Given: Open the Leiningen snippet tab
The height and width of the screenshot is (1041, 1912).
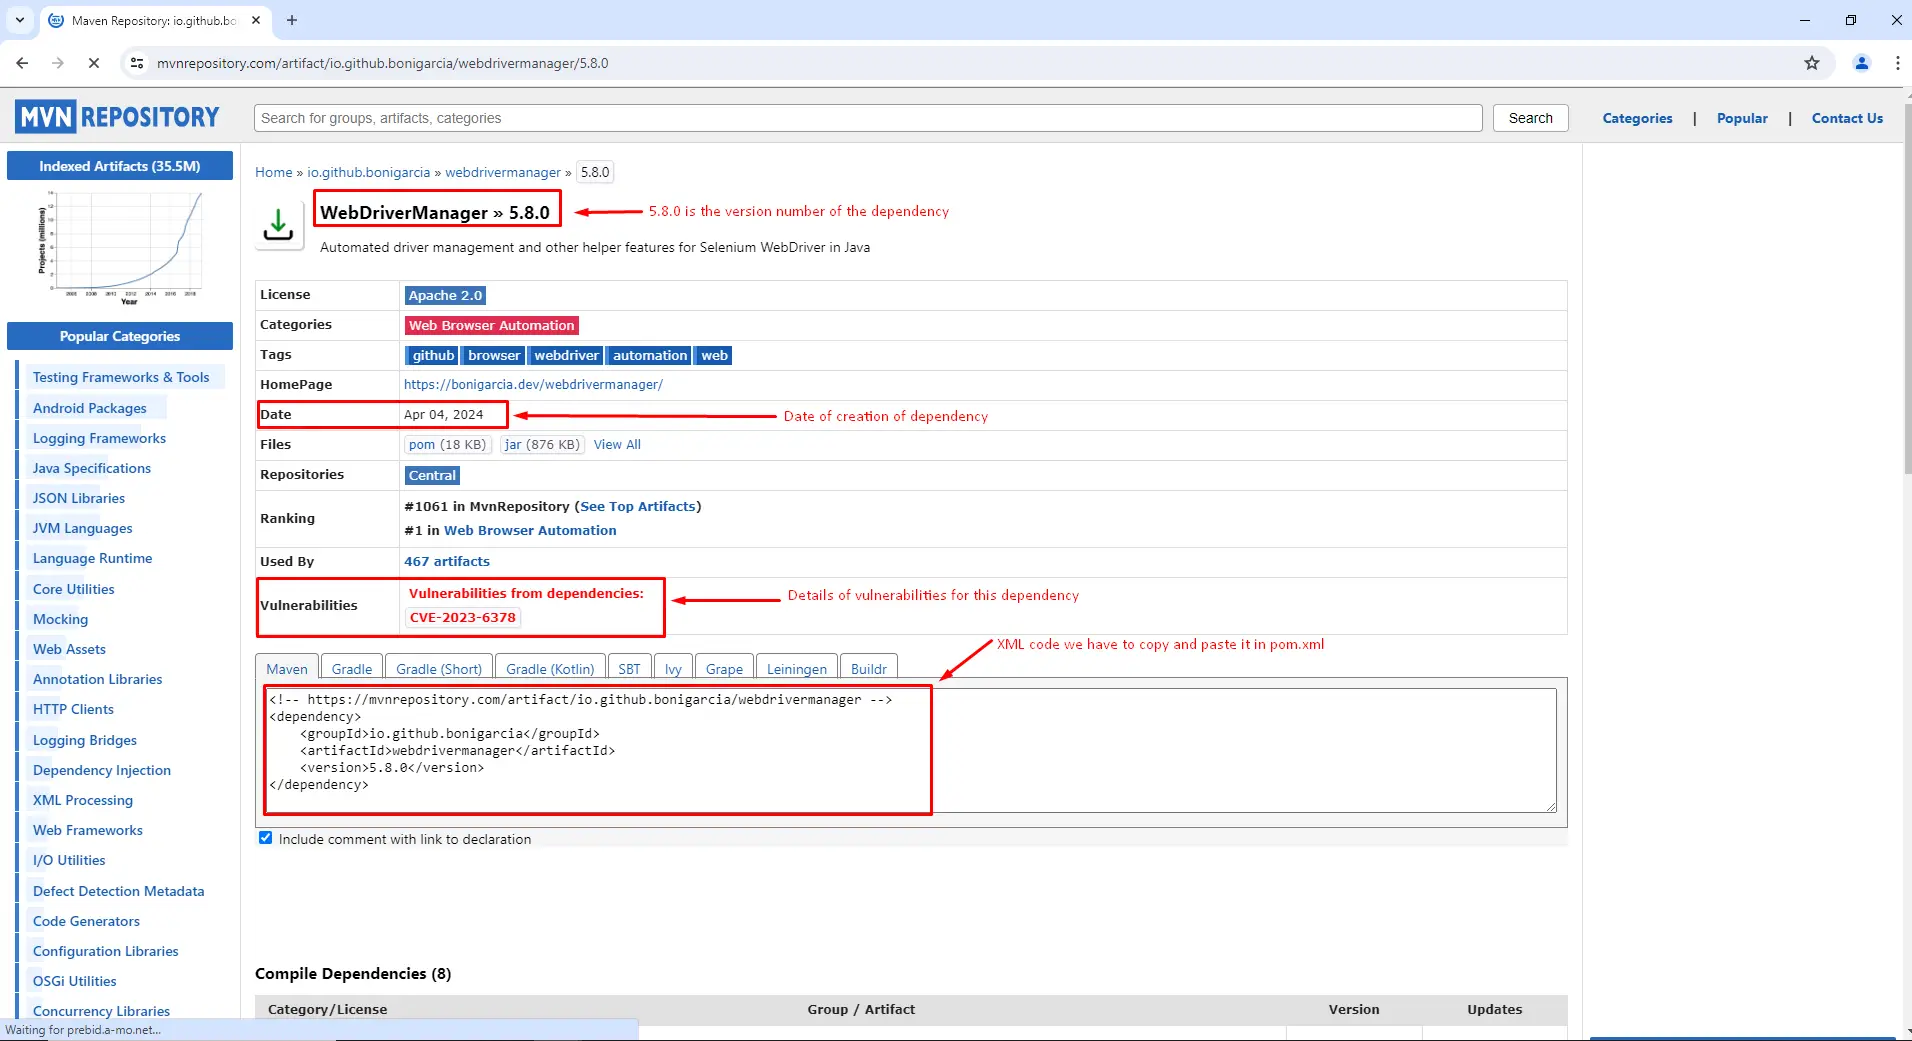Looking at the screenshot, I should click(x=797, y=669).
